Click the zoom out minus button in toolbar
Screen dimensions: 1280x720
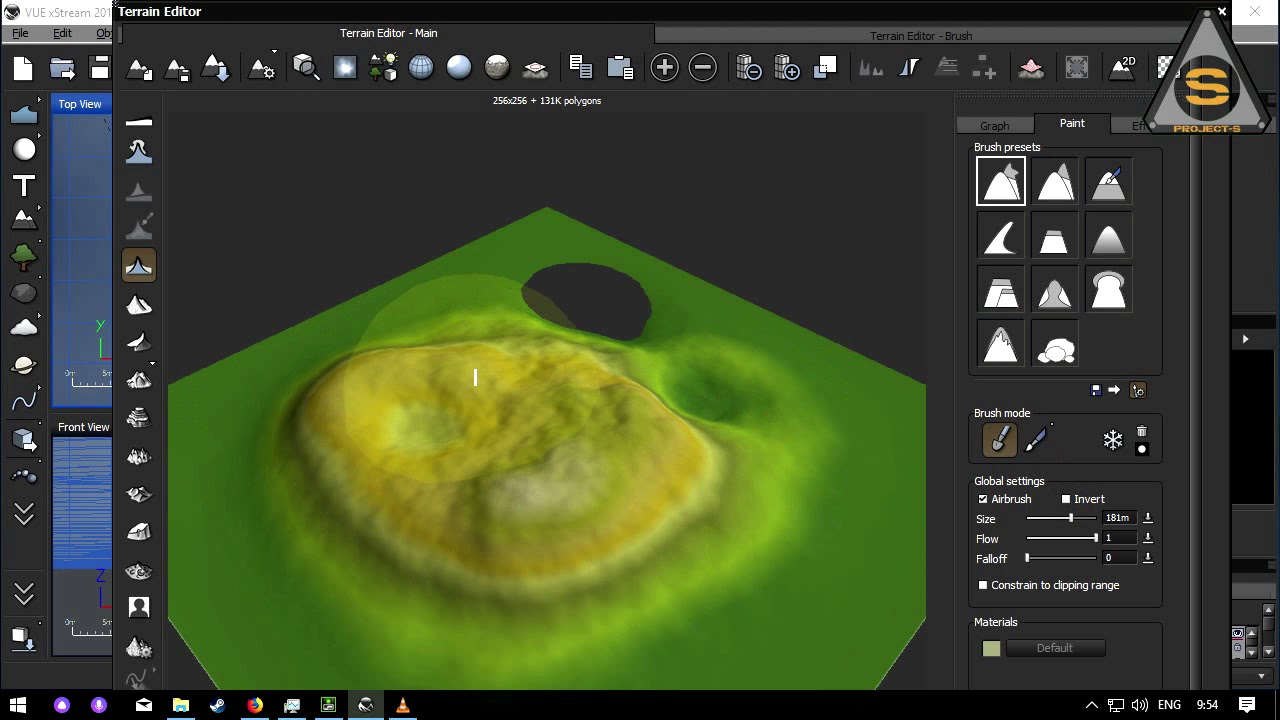point(703,68)
